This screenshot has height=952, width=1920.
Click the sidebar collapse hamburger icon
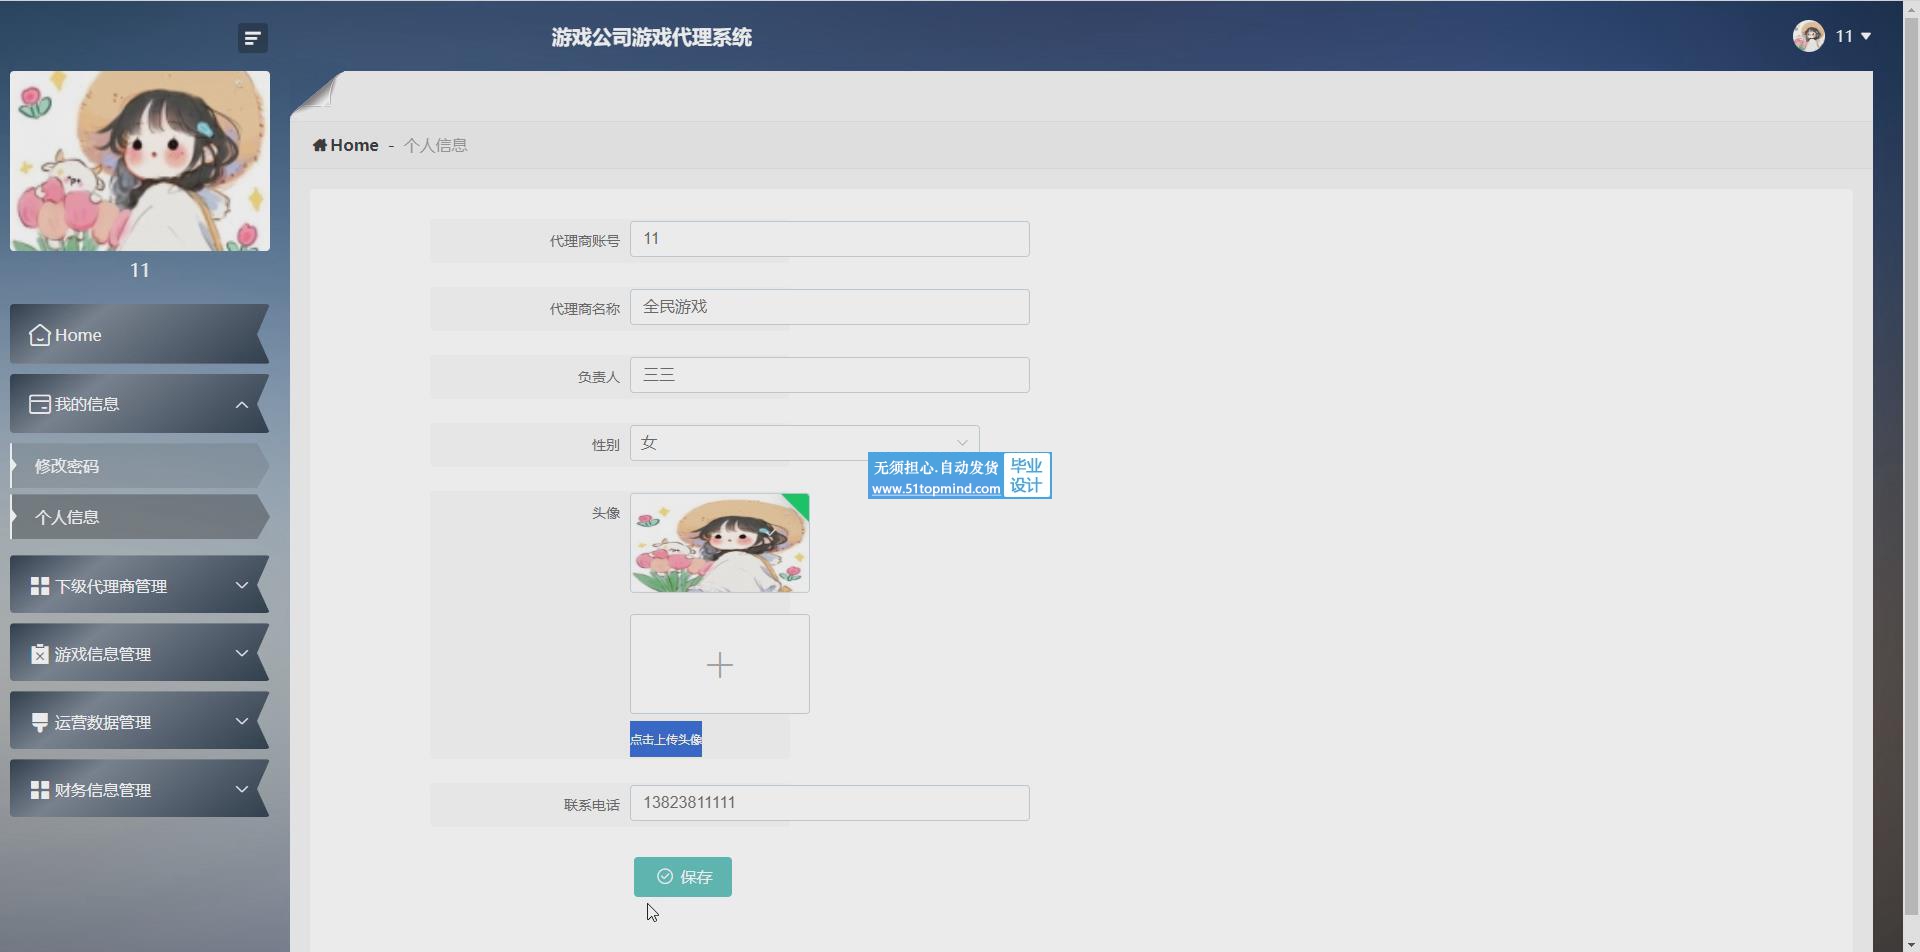pyautogui.click(x=252, y=38)
